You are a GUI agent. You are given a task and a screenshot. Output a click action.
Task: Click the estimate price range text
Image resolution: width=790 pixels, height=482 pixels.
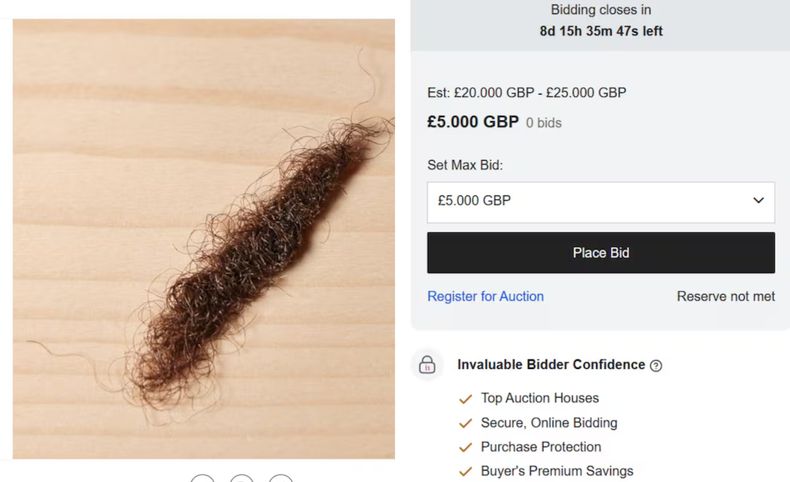click(527, 93)
